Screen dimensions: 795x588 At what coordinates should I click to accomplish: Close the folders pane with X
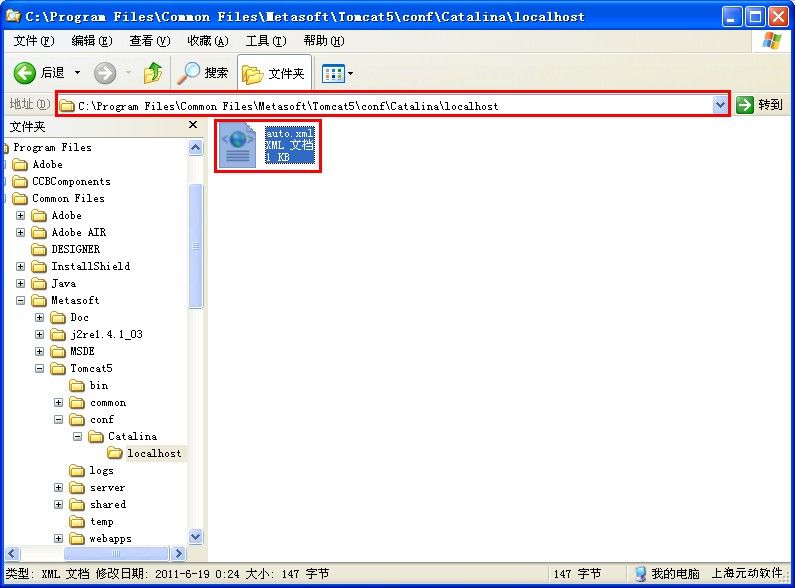pos(194,126)
